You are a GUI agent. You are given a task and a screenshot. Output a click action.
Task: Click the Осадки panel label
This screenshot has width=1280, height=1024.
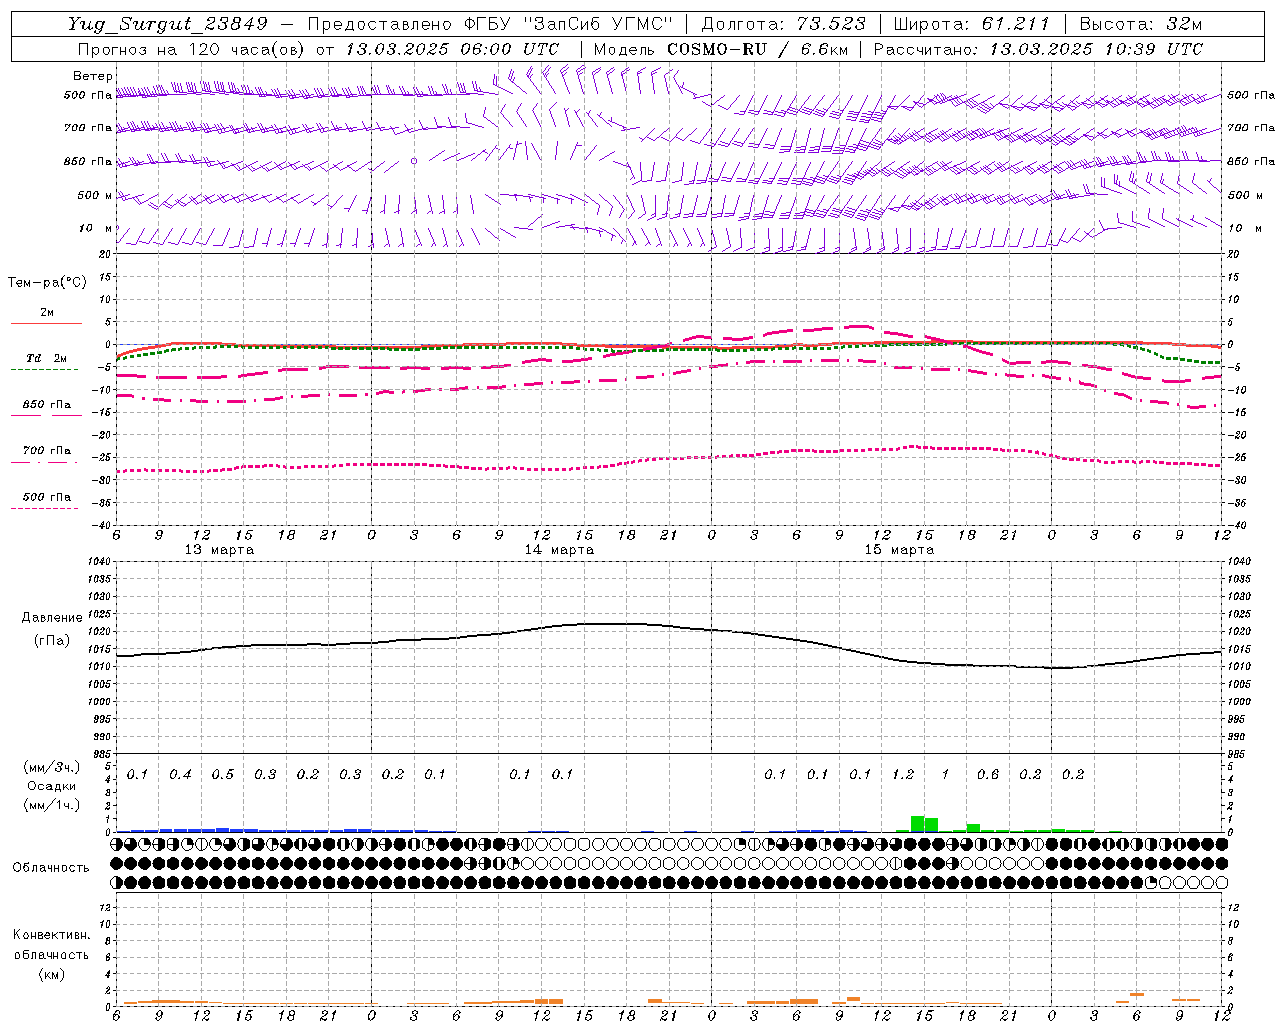(51, 786)
